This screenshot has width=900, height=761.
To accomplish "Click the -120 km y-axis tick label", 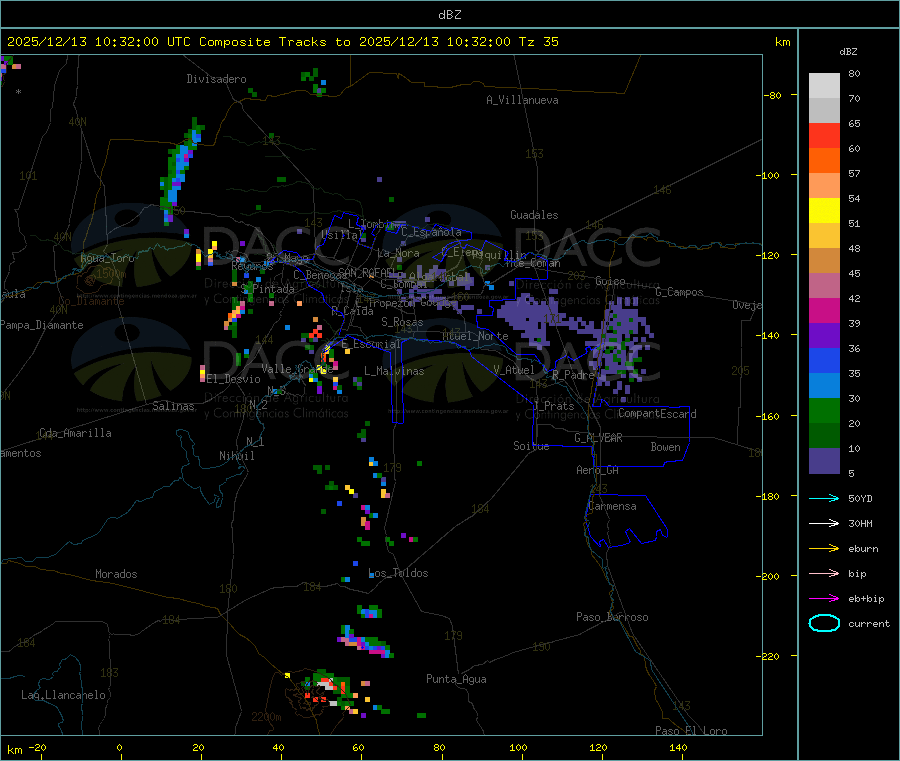I will (x=771, y=255).
